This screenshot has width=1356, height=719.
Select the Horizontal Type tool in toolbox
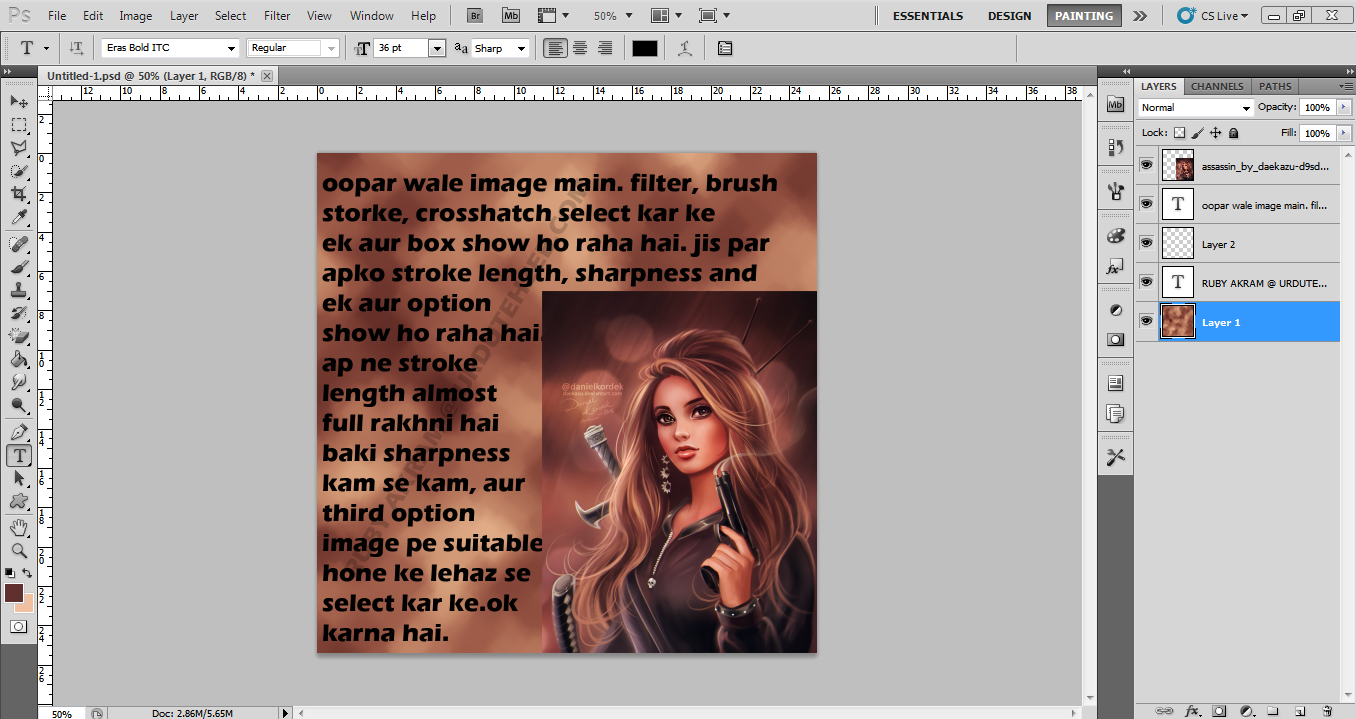[x=19, y=455]
